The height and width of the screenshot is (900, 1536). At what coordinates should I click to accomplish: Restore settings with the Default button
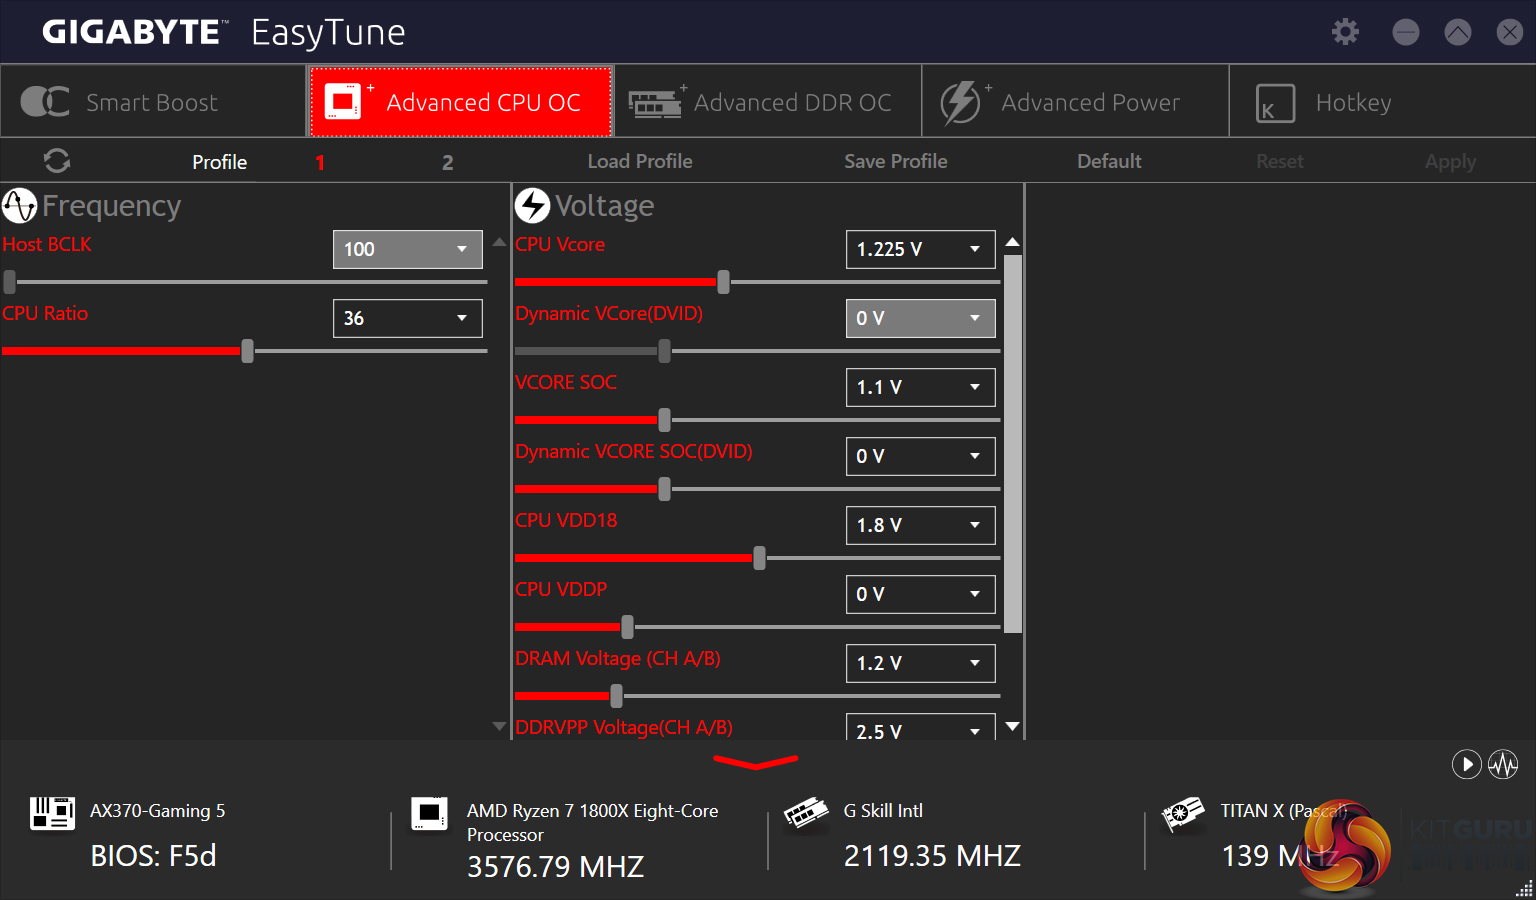1109,161
